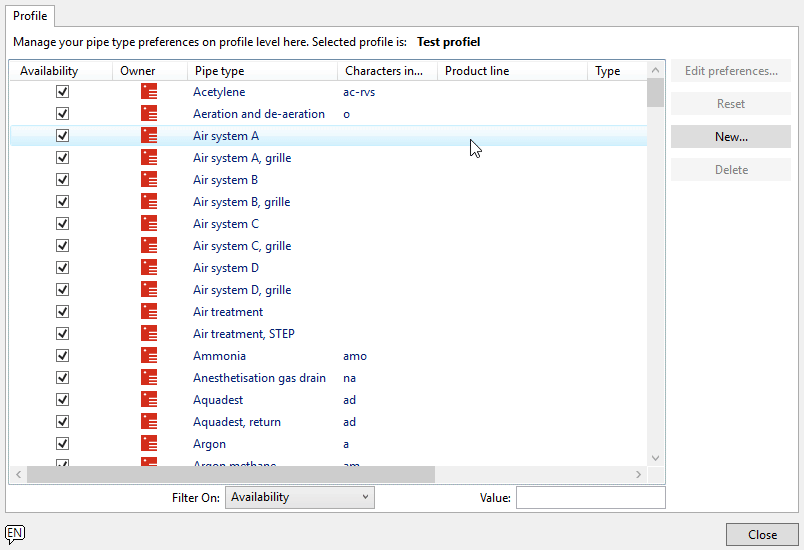Click the owner icon for Air system A, grille

pos(149,158)
